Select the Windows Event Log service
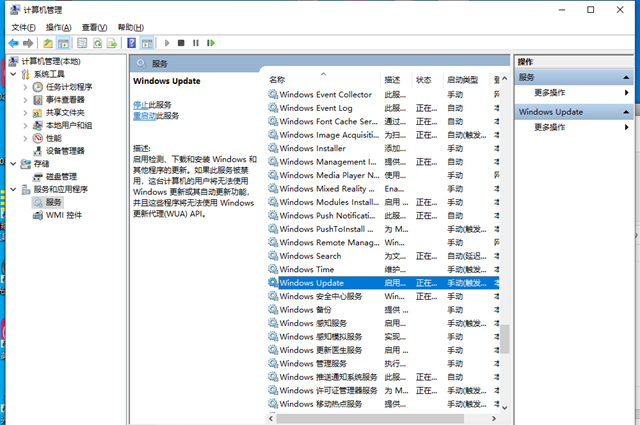The image size is (640, 425). coord(383,108)
